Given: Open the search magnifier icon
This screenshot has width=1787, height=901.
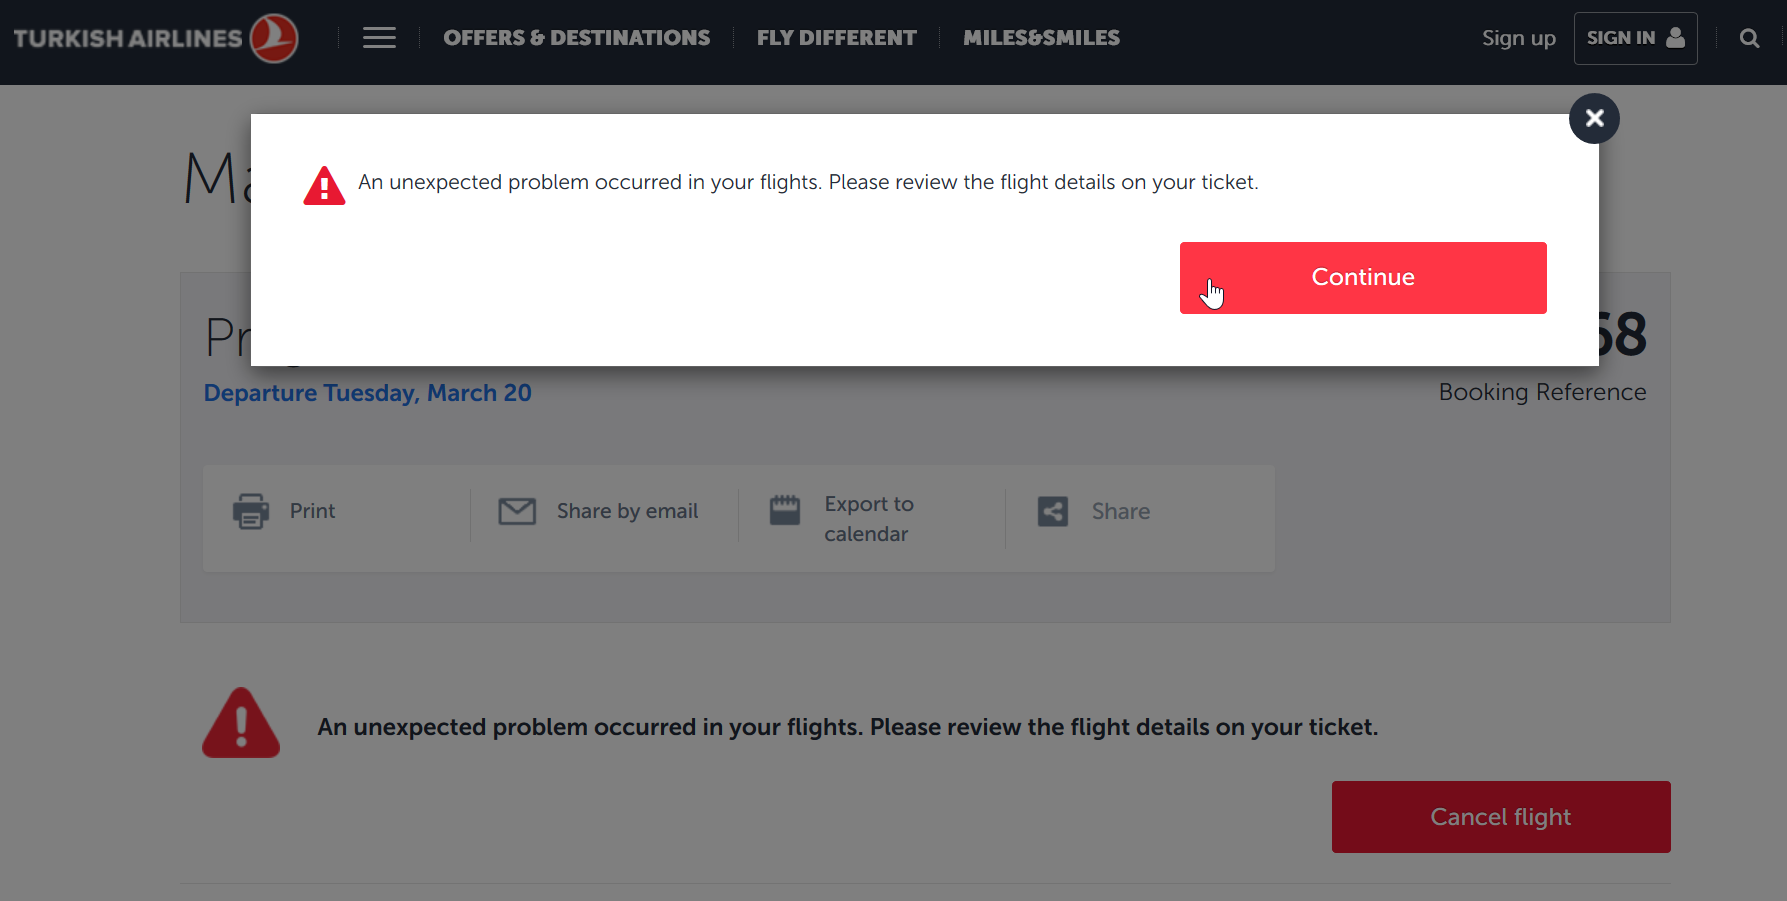Looking at the screenshot, I should pos(1749,38).
